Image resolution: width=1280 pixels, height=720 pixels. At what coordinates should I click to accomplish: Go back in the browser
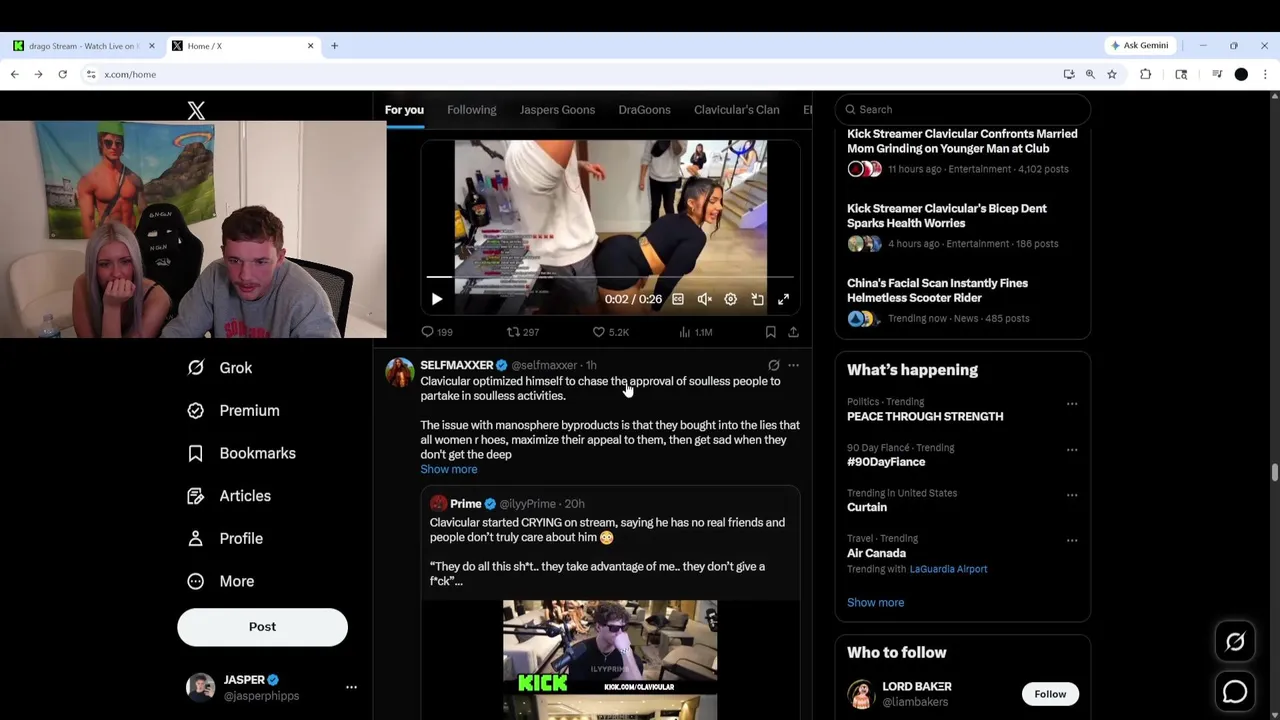point(14,74)
